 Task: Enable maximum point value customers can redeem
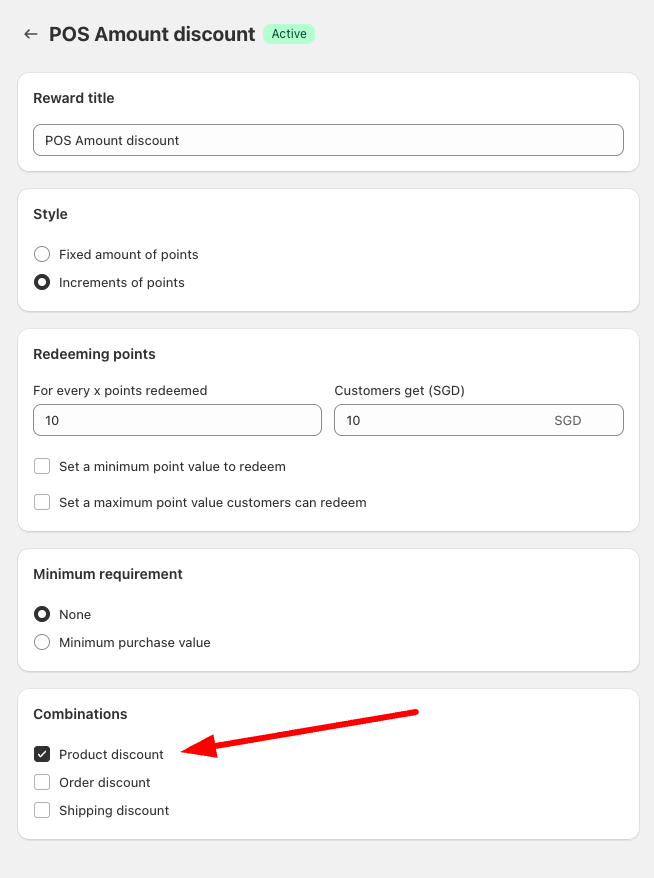click(x=42, y=502)
